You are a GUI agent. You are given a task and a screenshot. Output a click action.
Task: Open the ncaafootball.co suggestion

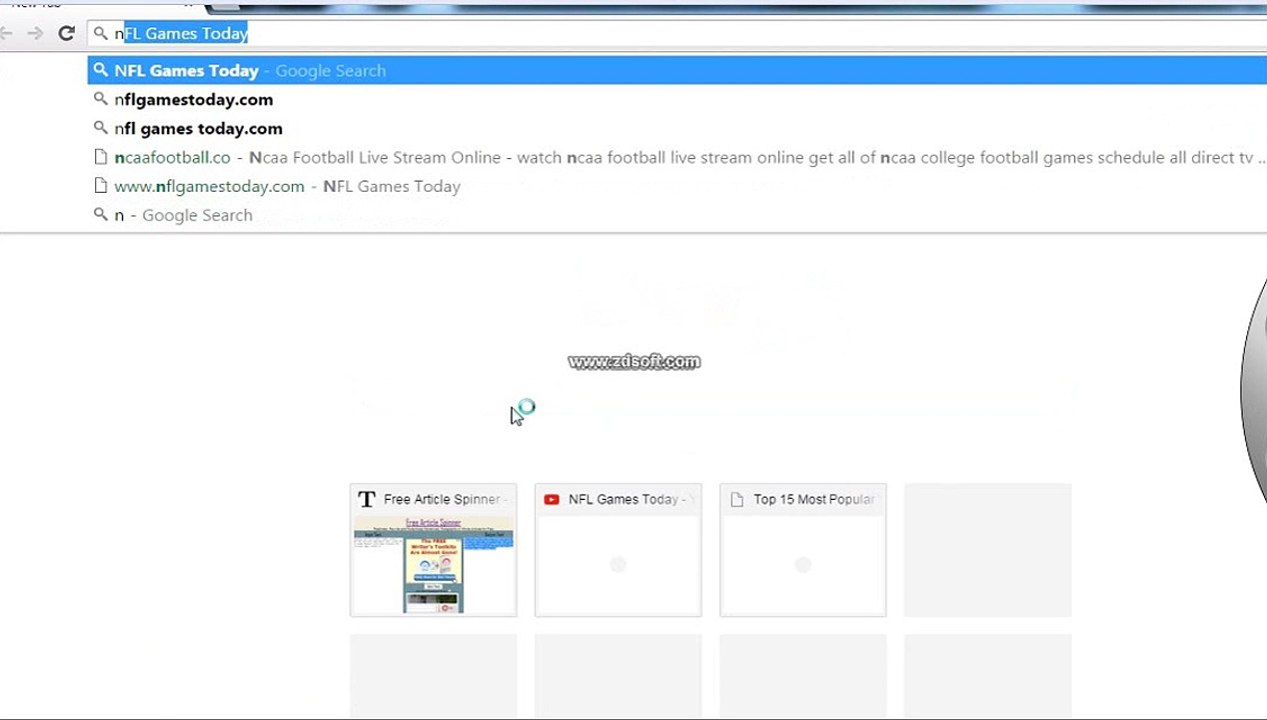[x=677, y=158]
